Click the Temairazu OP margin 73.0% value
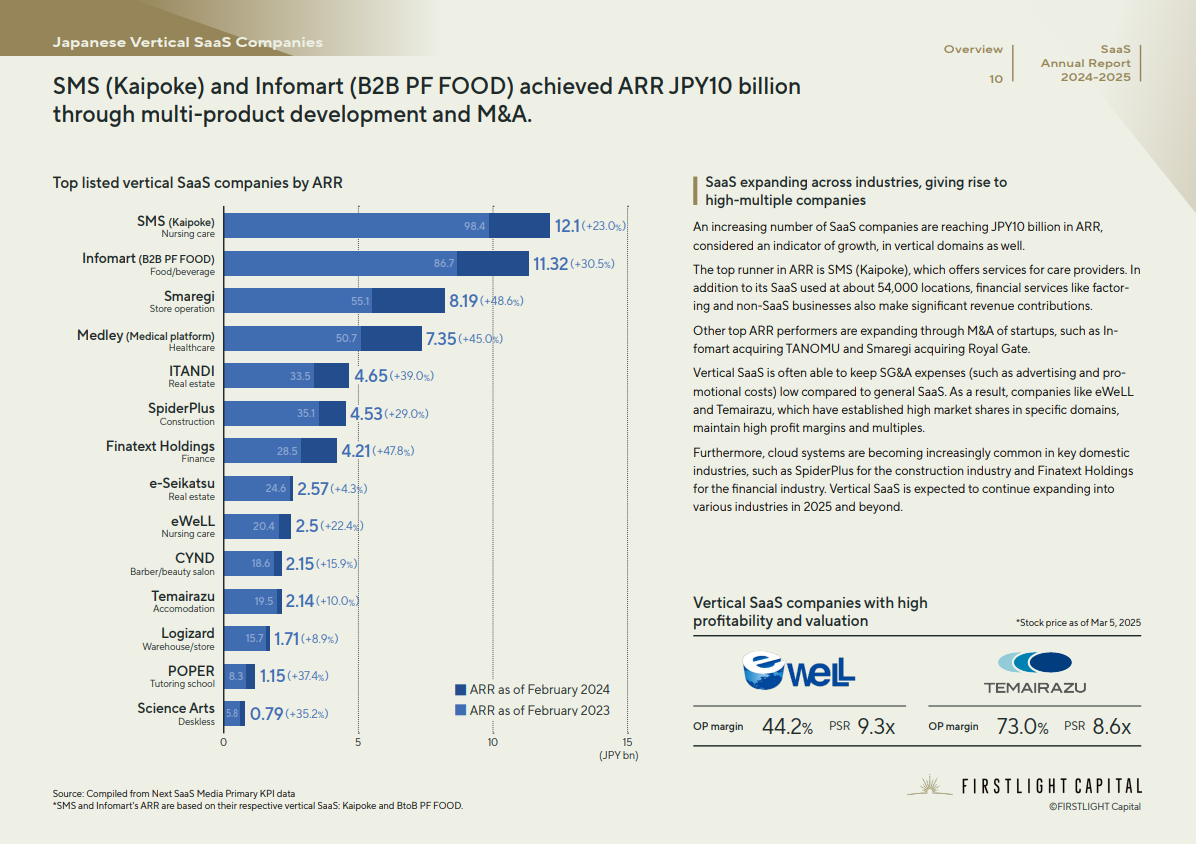This screenshot has width=1196, height=844. tap(1022, 727)
